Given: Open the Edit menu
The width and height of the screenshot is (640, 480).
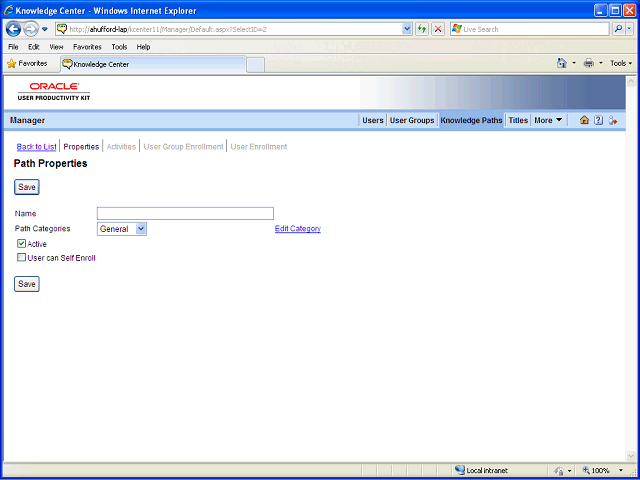Looking at the screenshot, I should (33, 47).
